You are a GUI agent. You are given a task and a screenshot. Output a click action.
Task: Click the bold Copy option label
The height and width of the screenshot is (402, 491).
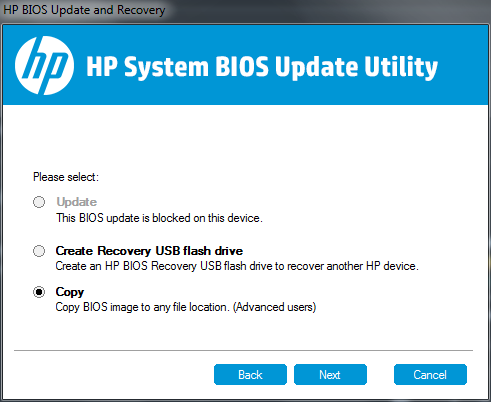coord(70,292)
